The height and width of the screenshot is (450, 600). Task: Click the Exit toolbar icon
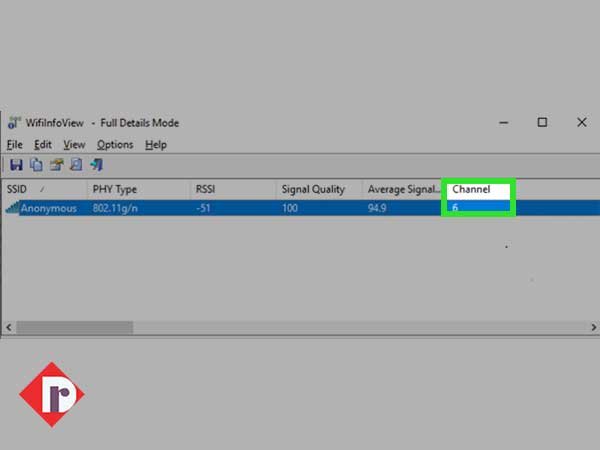96,165
